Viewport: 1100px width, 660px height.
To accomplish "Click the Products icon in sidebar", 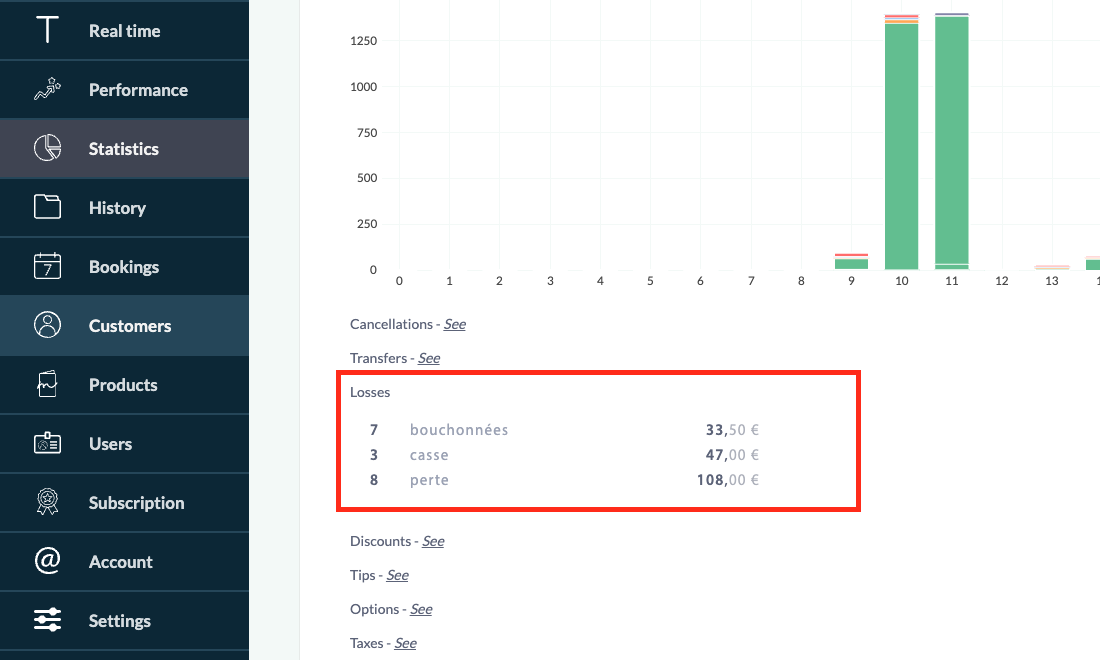I will point(47,385).
